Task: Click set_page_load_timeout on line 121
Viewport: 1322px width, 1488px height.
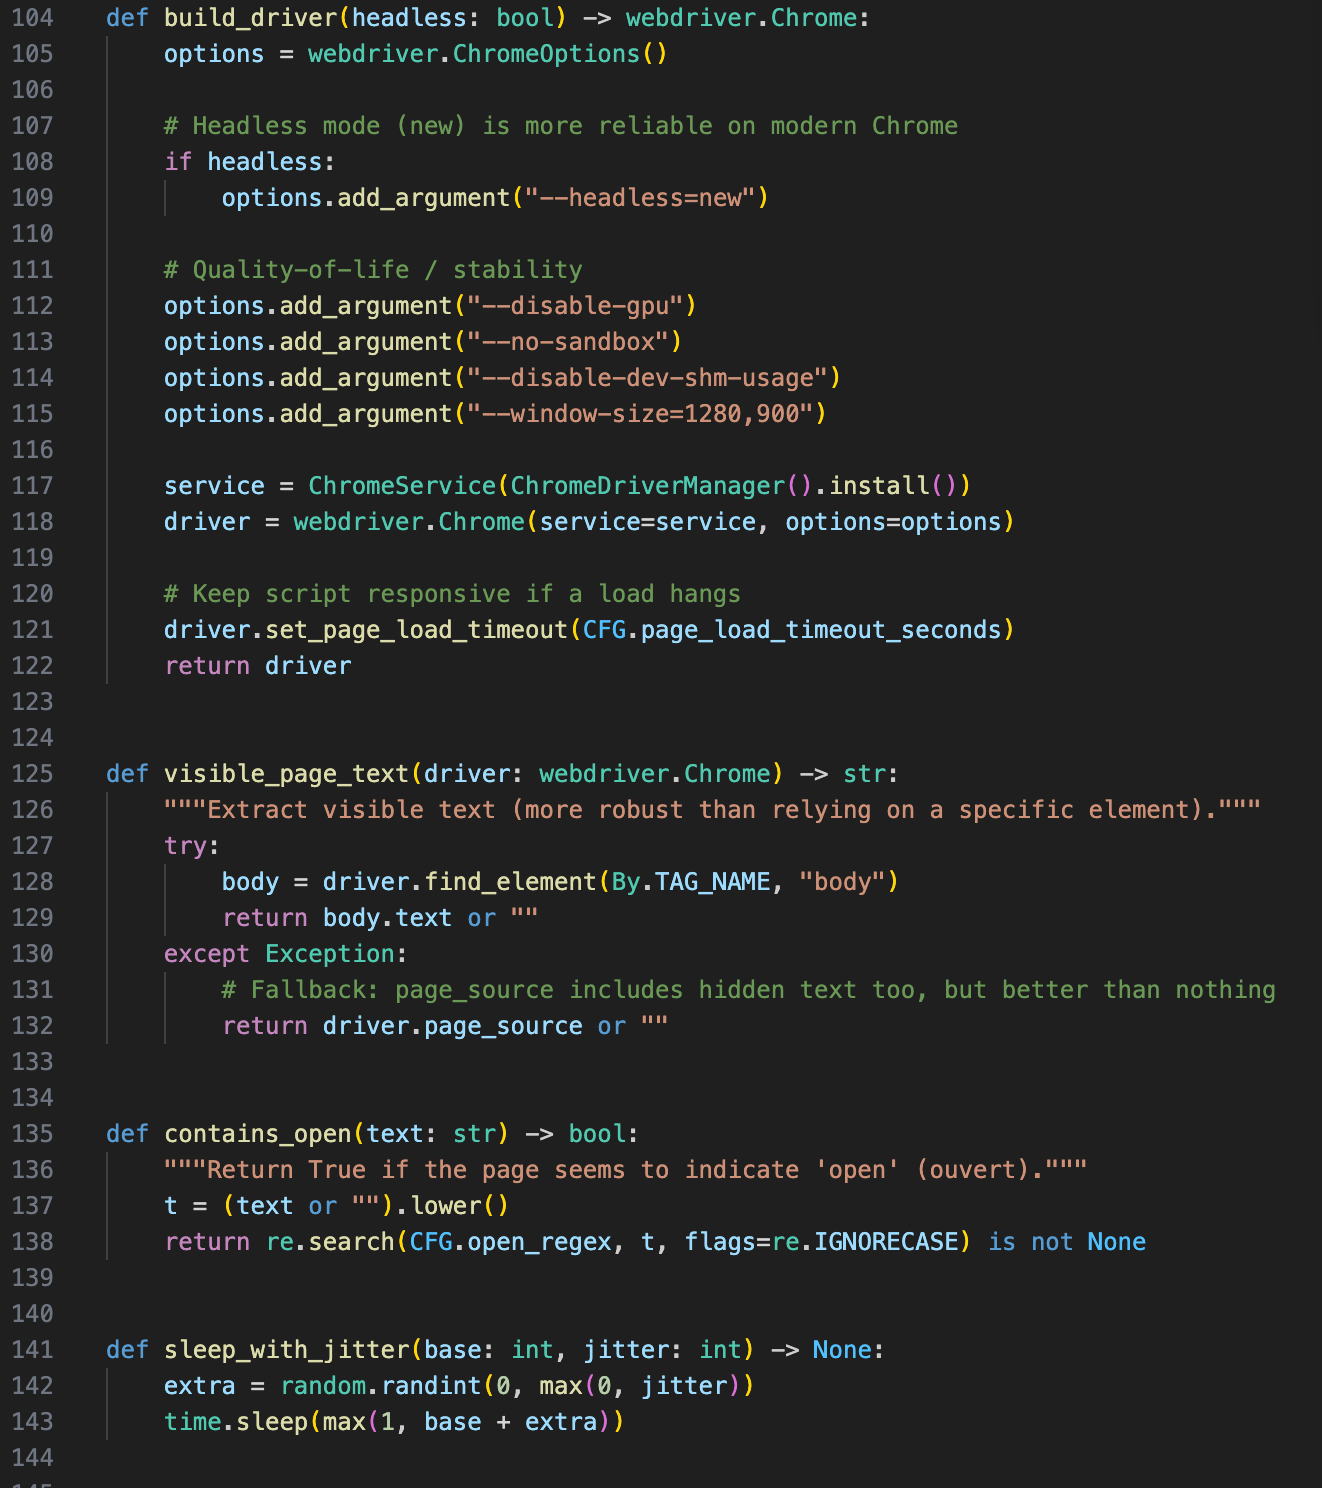Action: (418, 629)
